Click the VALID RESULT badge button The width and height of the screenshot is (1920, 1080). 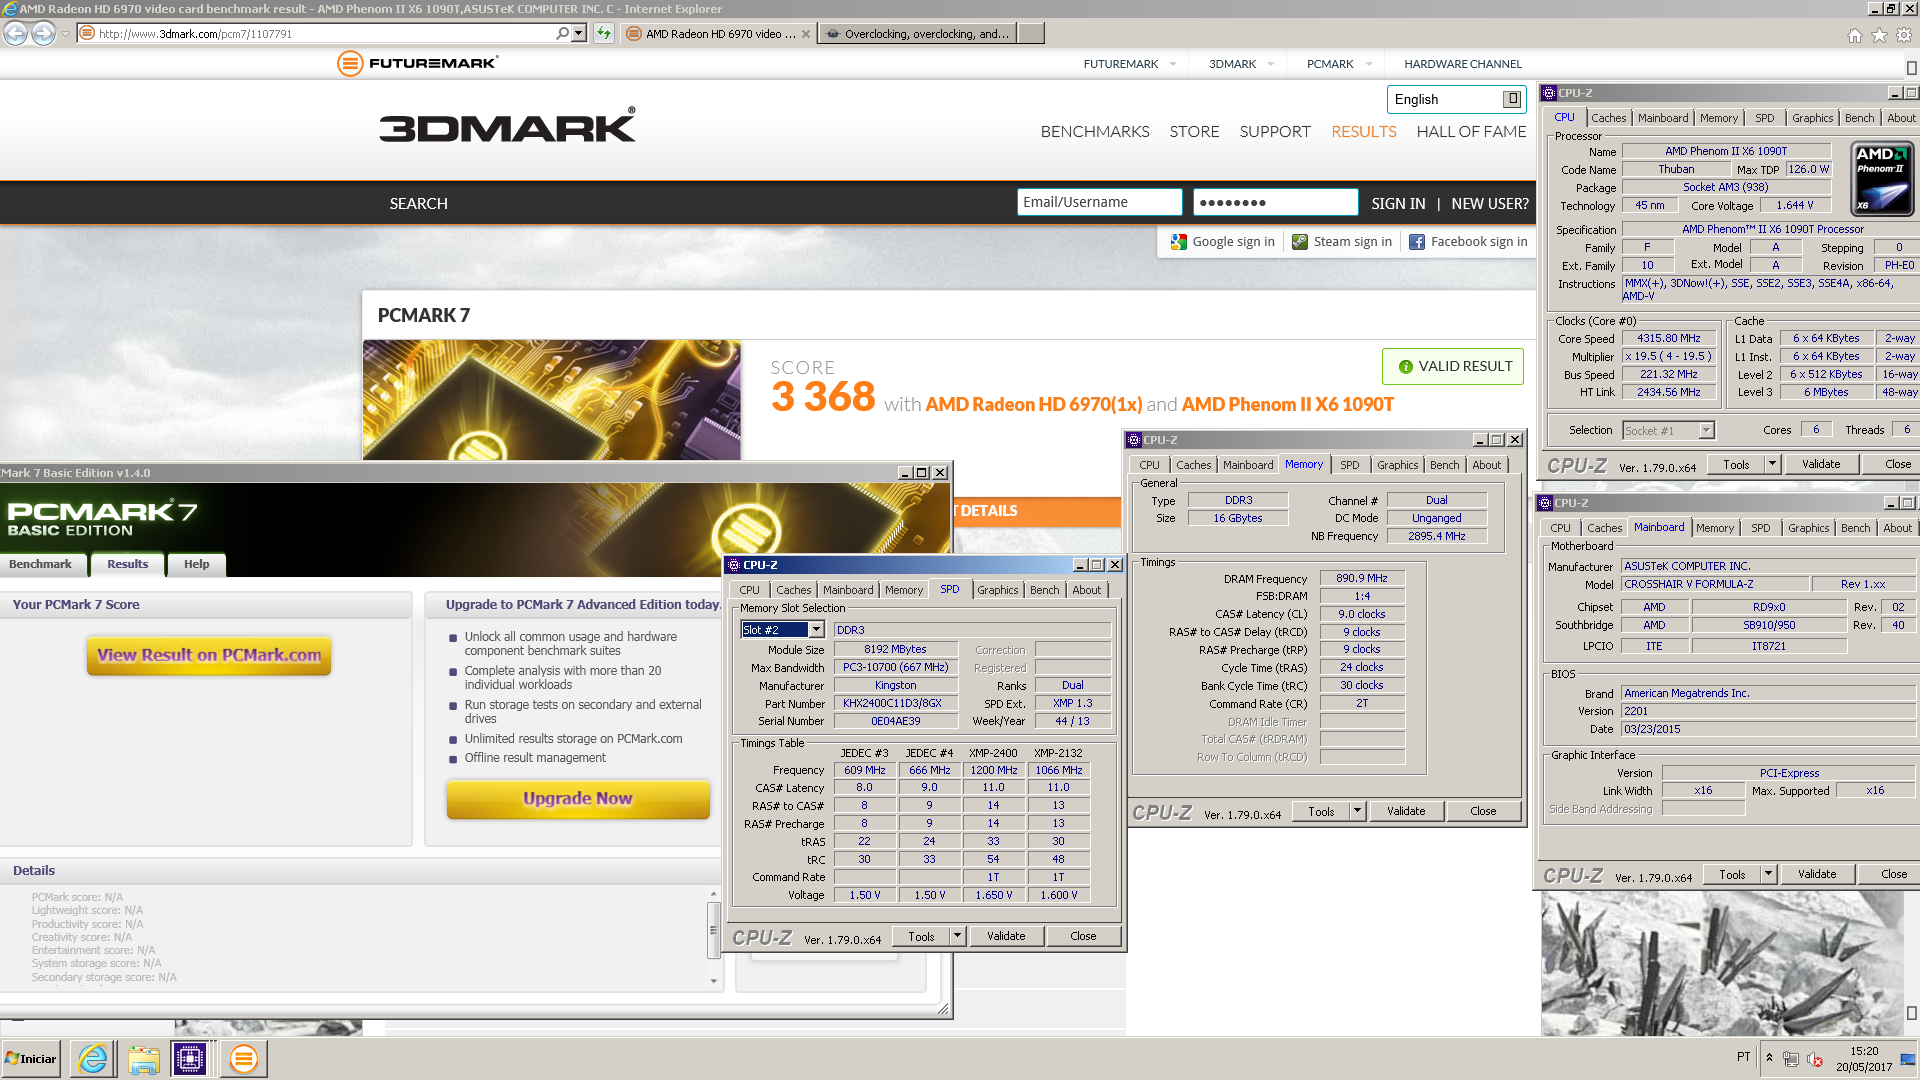pyautogui.click(x=1453, y=366)
